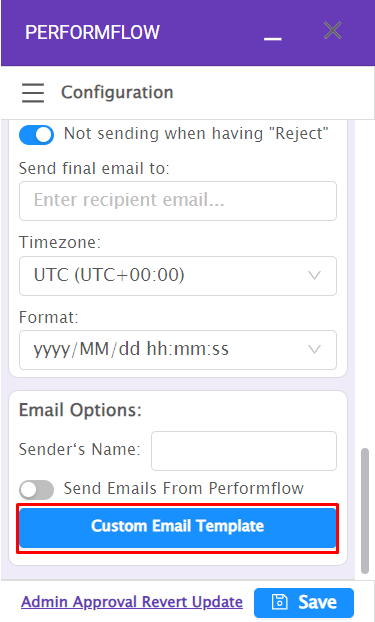The width and height of the screenshot is (375, 622).
Task: Open the Format dropdown showing yyyy/MM/dd hh:mm:ss
Action: tap(178, 350)
